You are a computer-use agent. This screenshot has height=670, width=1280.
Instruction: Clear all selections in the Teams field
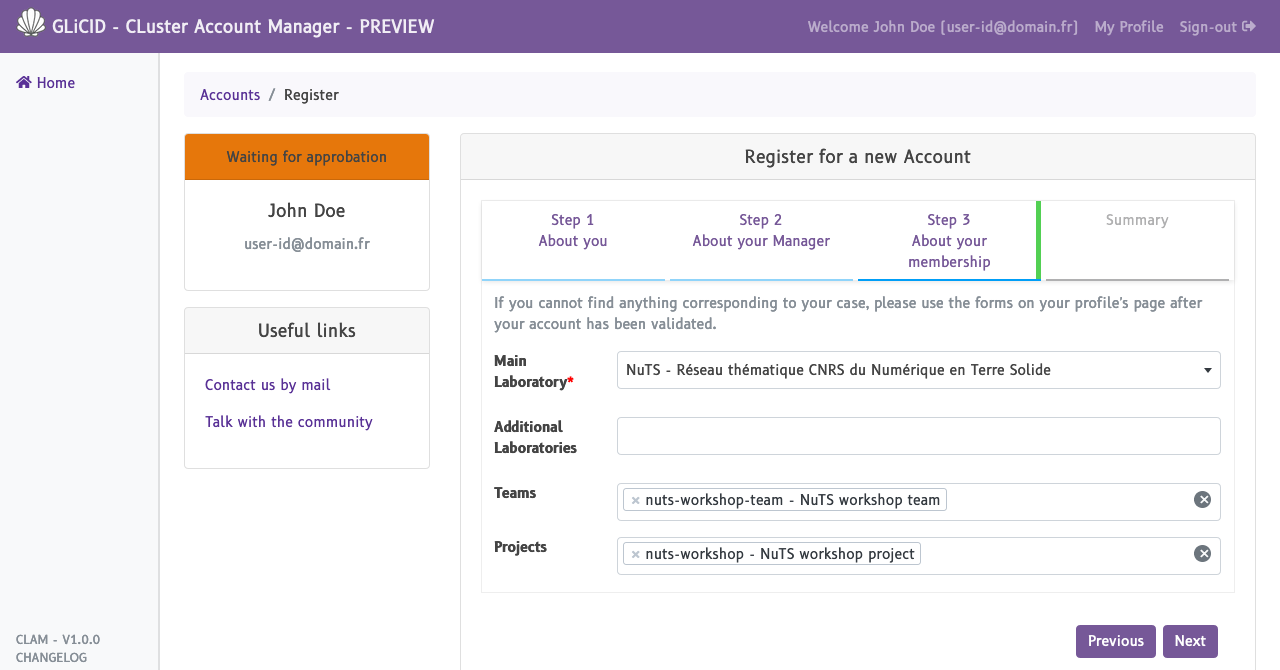(x=1202, y=500)
